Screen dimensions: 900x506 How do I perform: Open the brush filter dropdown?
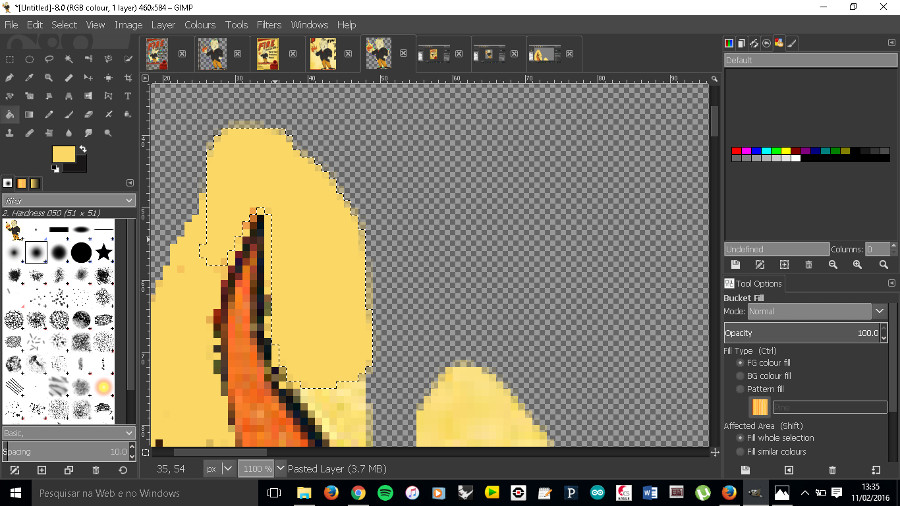[x=69, y=200]
